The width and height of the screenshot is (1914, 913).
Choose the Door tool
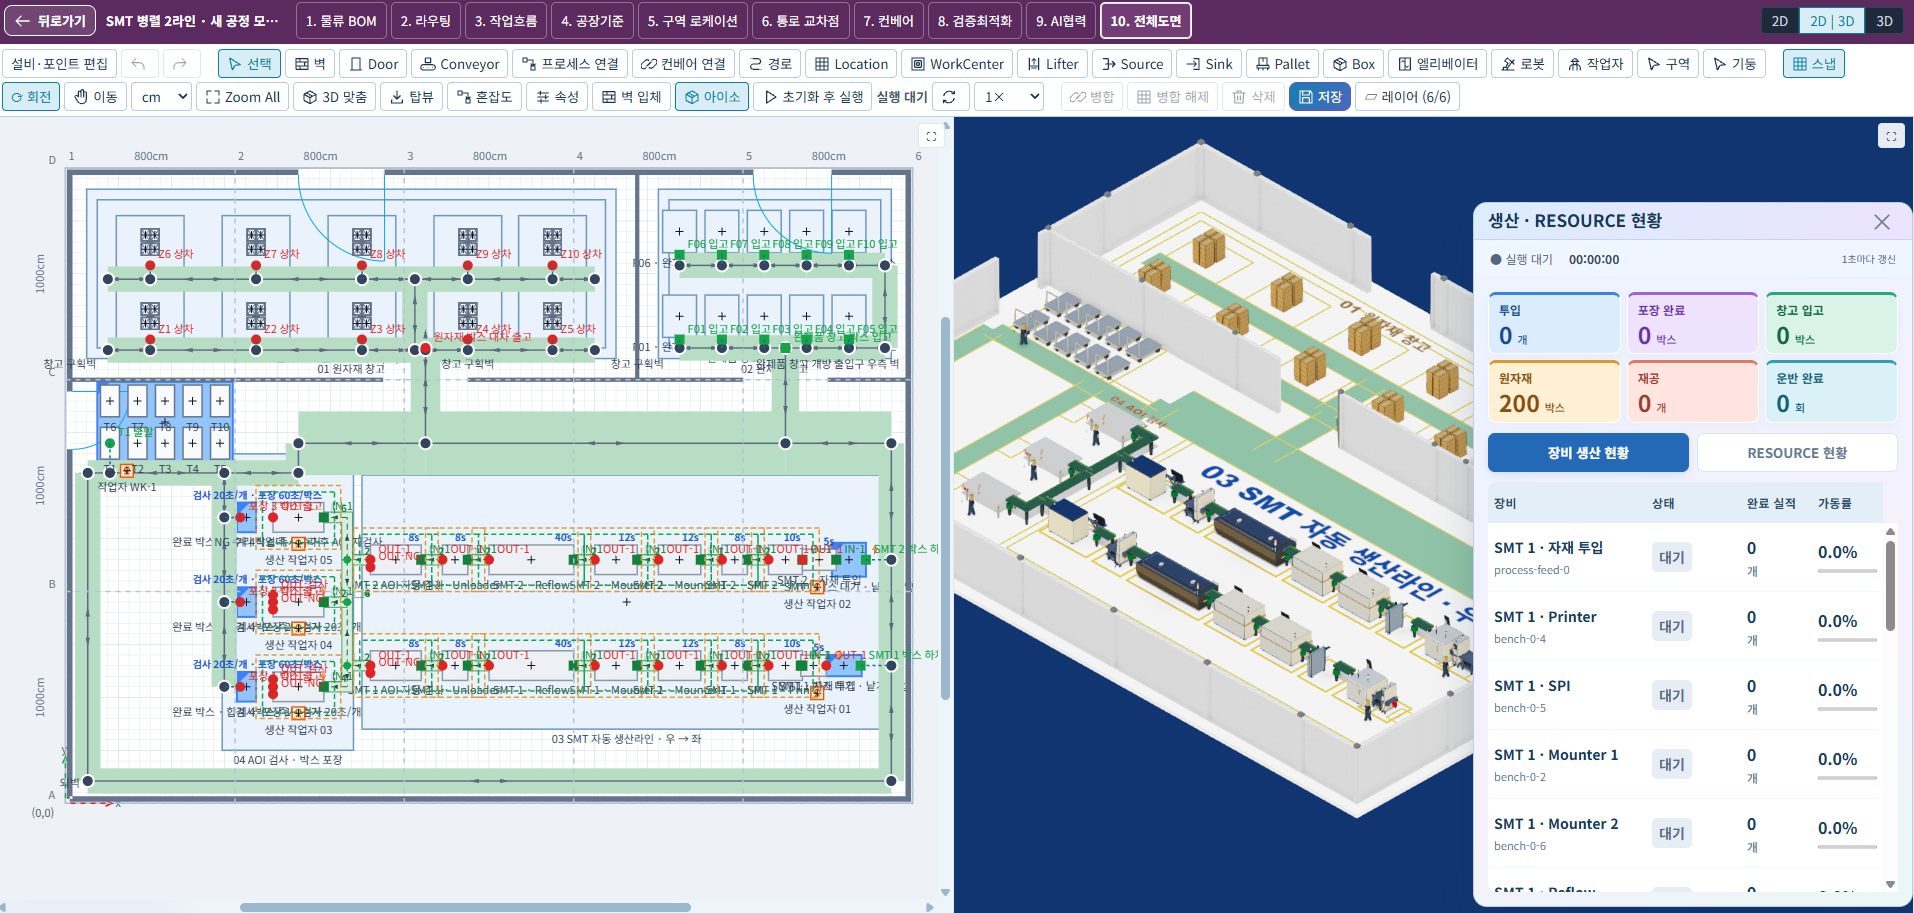point(373,64)
